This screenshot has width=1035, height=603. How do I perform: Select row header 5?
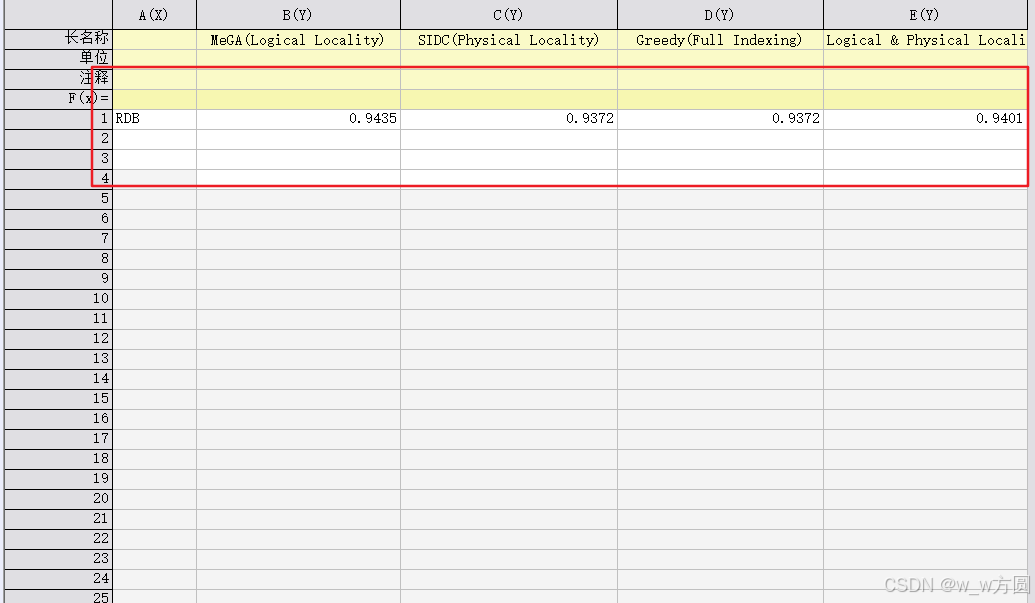click(58, 199)
